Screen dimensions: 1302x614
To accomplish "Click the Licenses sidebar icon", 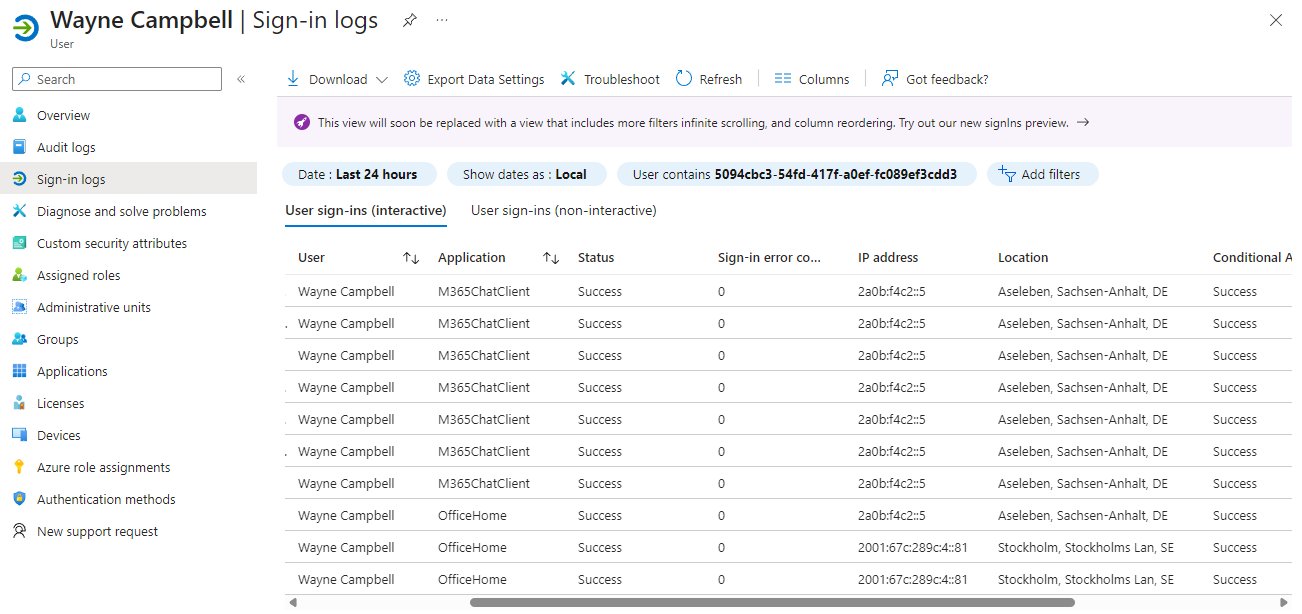I will click(19, 403).
